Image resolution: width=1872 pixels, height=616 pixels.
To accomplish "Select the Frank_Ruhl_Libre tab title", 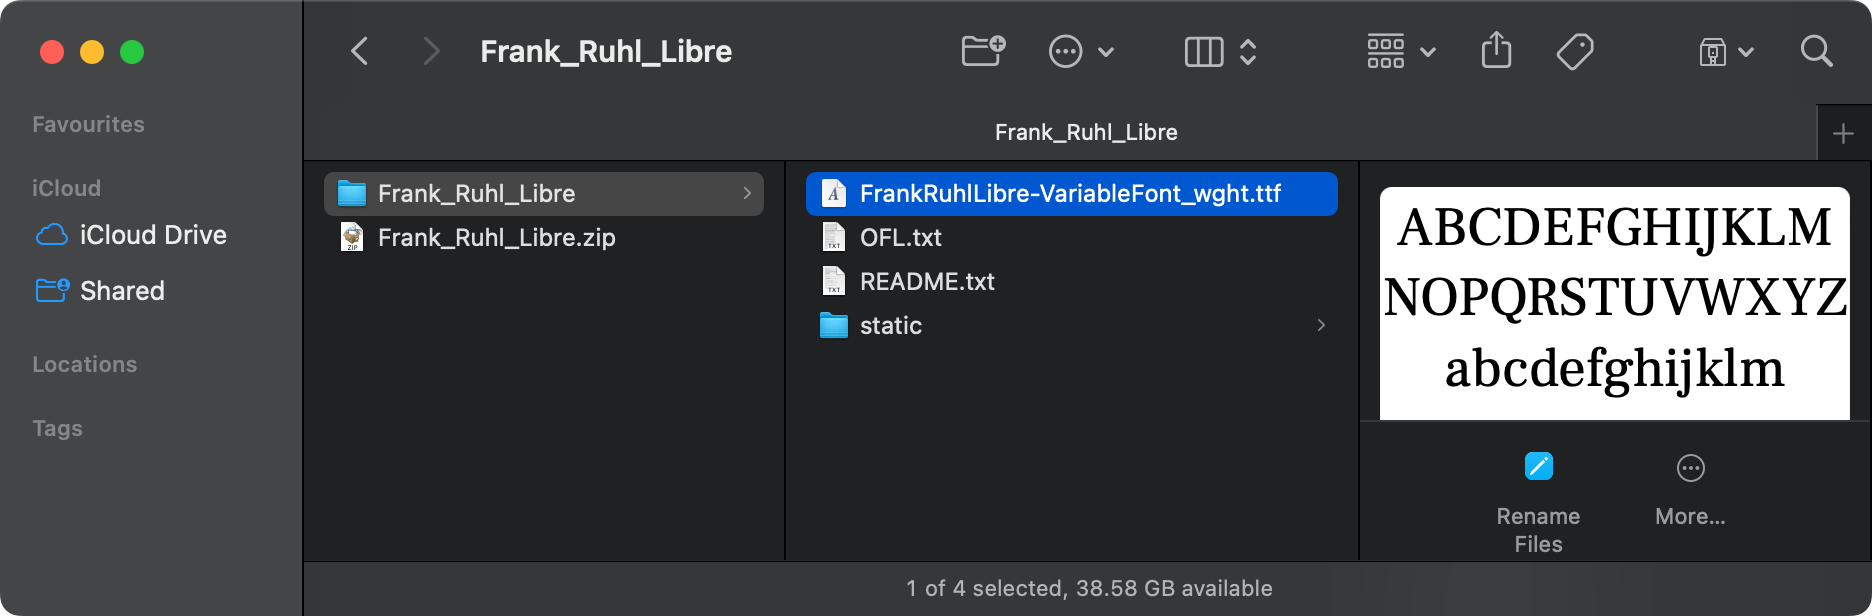I will click(x=1086, y=132).
